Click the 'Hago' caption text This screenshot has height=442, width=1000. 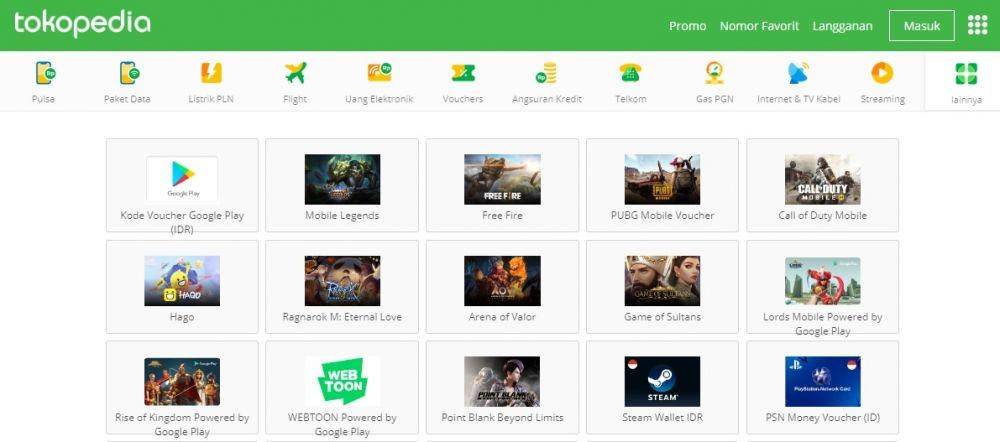pyautogui.click(x=182, y=317)
